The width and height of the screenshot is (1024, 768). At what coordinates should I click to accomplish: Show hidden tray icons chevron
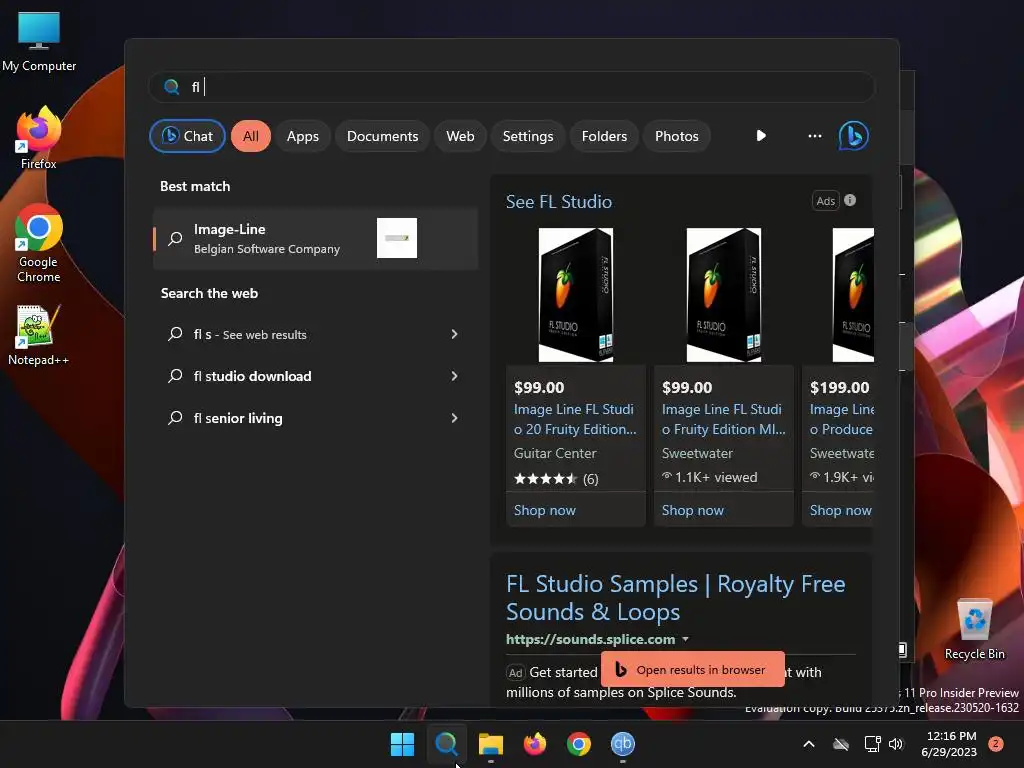(x=808, y=744)
